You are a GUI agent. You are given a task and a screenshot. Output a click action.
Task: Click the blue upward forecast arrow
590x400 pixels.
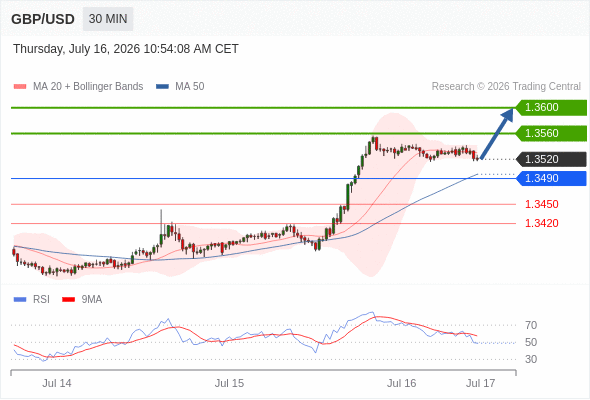pos(497,134)
